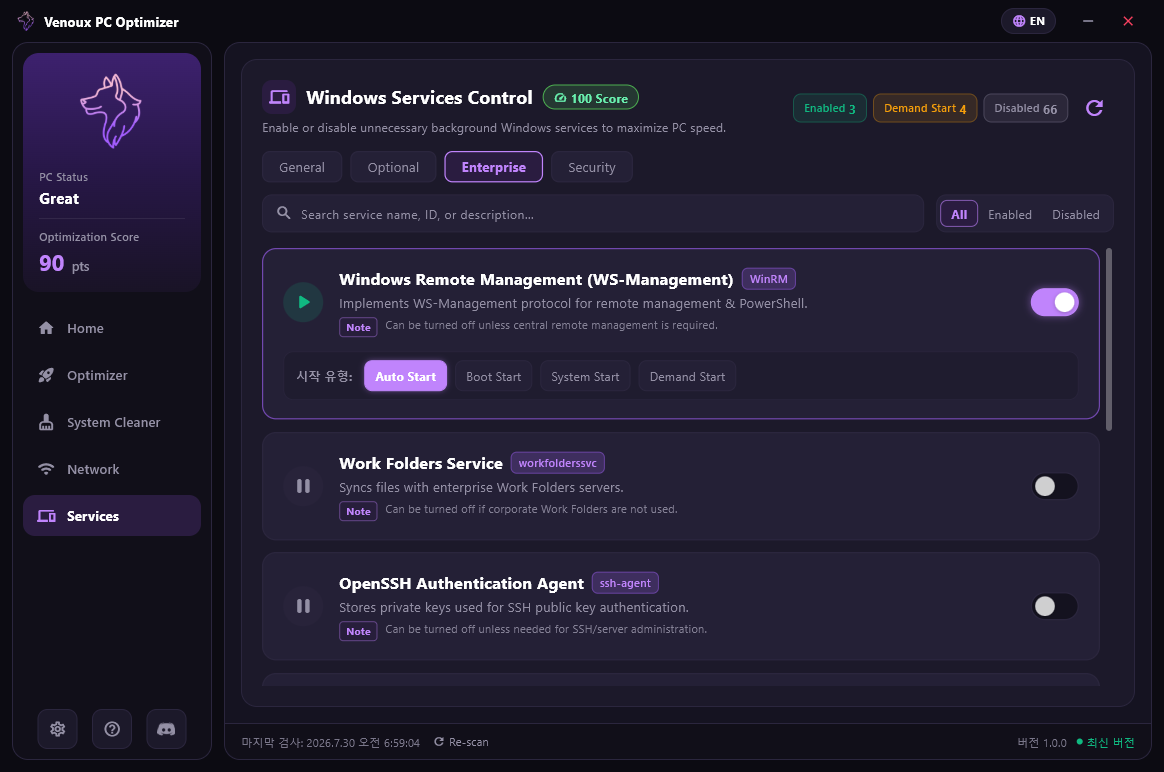Click the WinRM service ID tag

coord(768,279)
